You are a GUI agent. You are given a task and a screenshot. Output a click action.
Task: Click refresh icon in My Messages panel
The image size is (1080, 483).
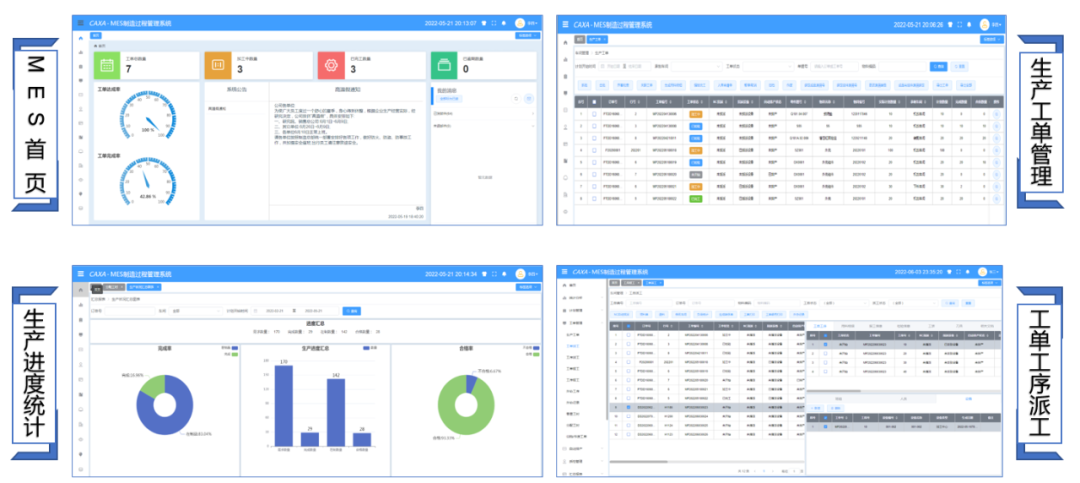tap(517, 98)
